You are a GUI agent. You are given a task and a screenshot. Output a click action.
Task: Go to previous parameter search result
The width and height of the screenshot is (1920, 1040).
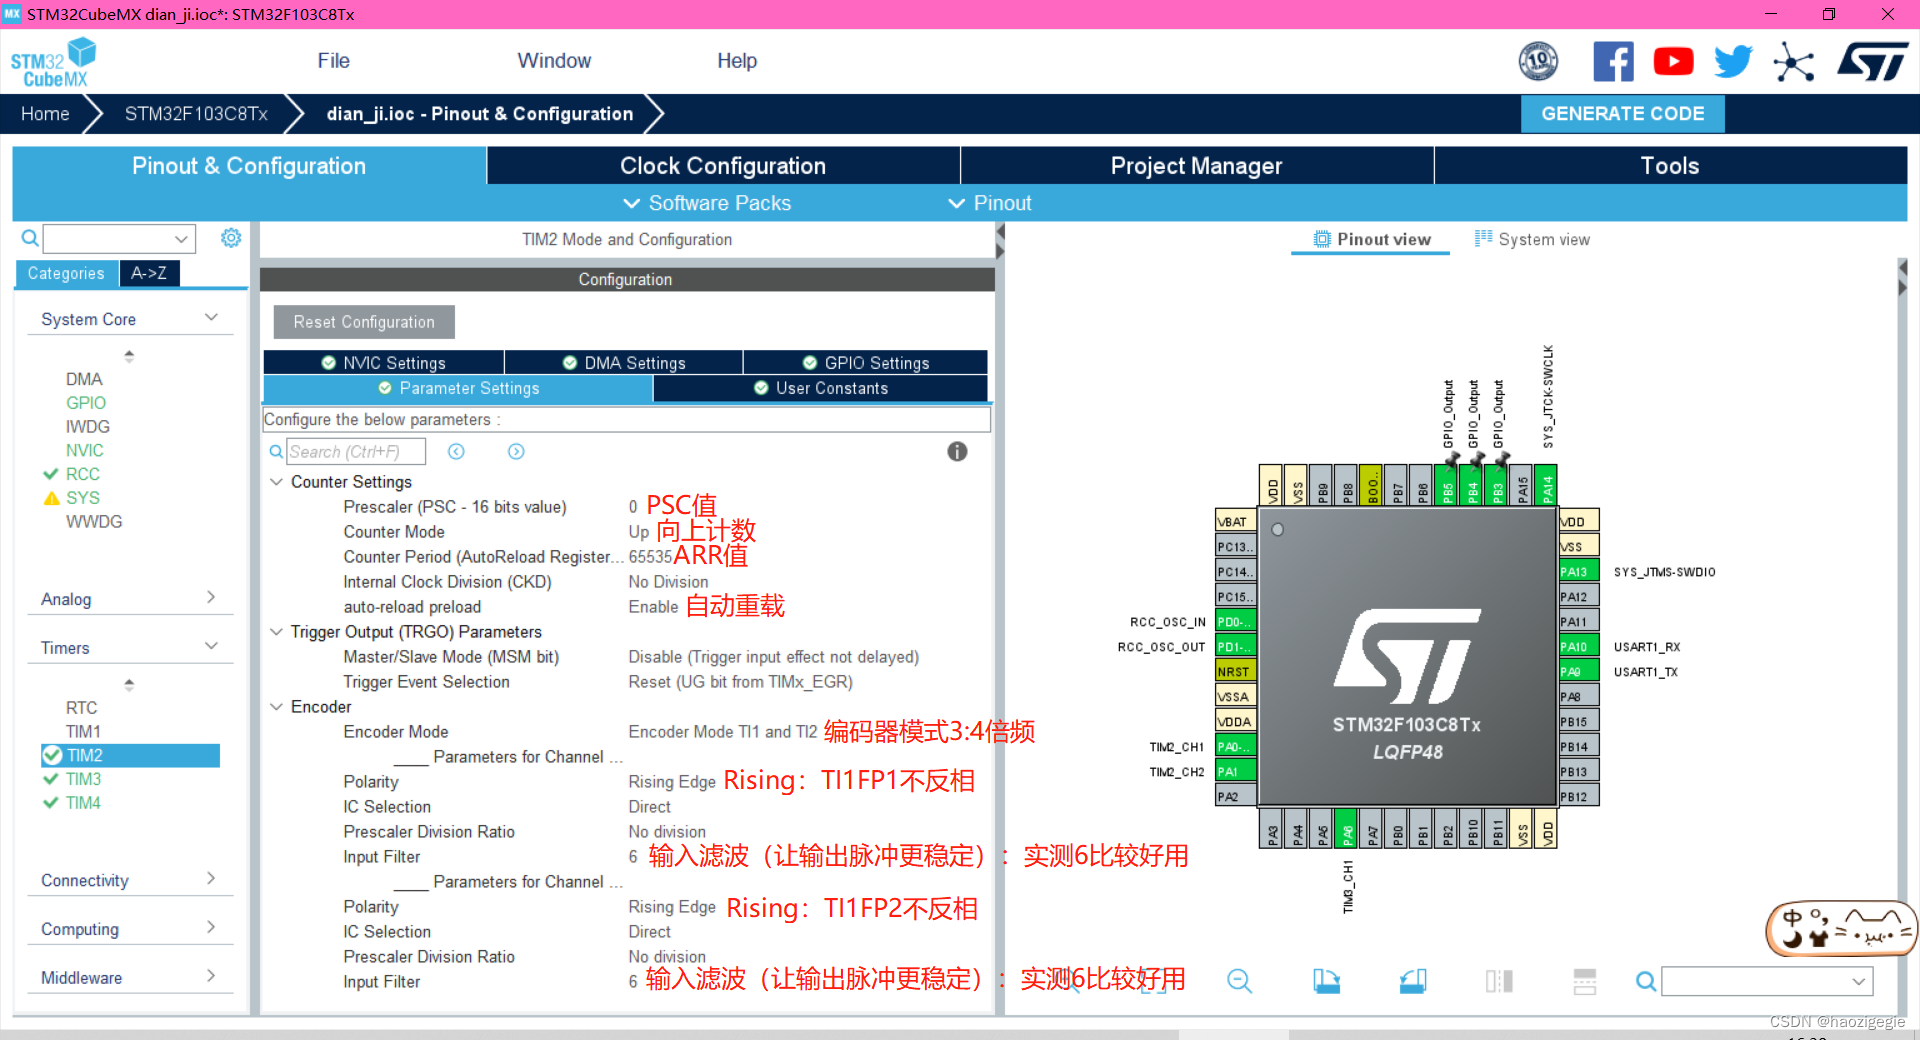click(x=456, y=452)
